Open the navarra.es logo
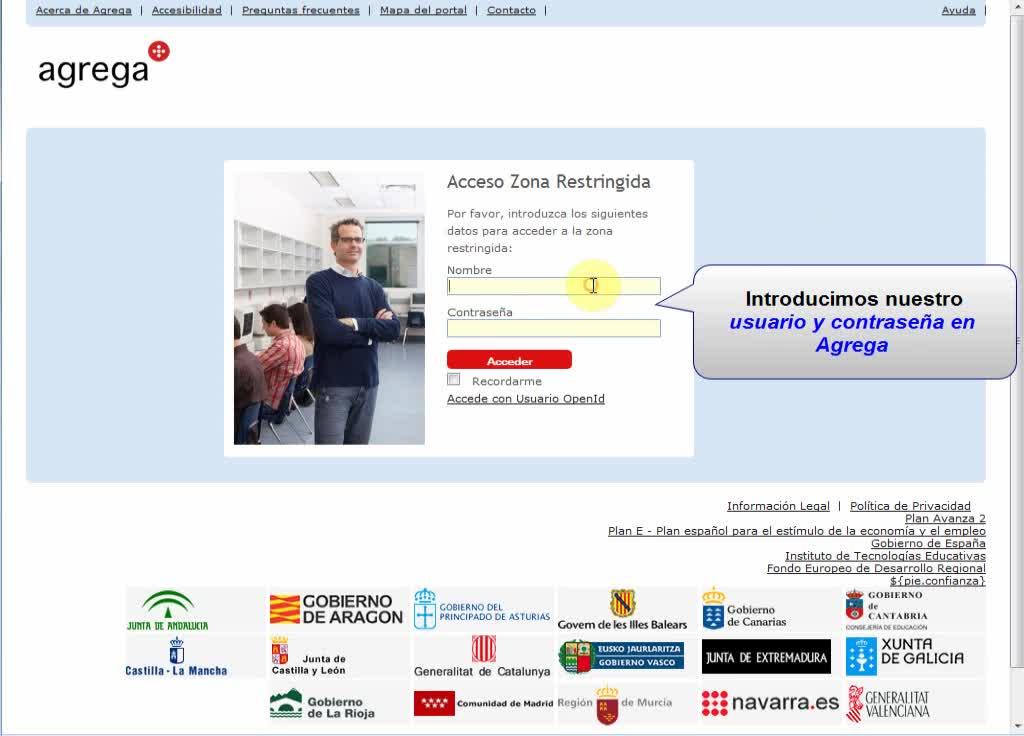The height and width of the screenshot is (736, 1024). click(770, 703)
